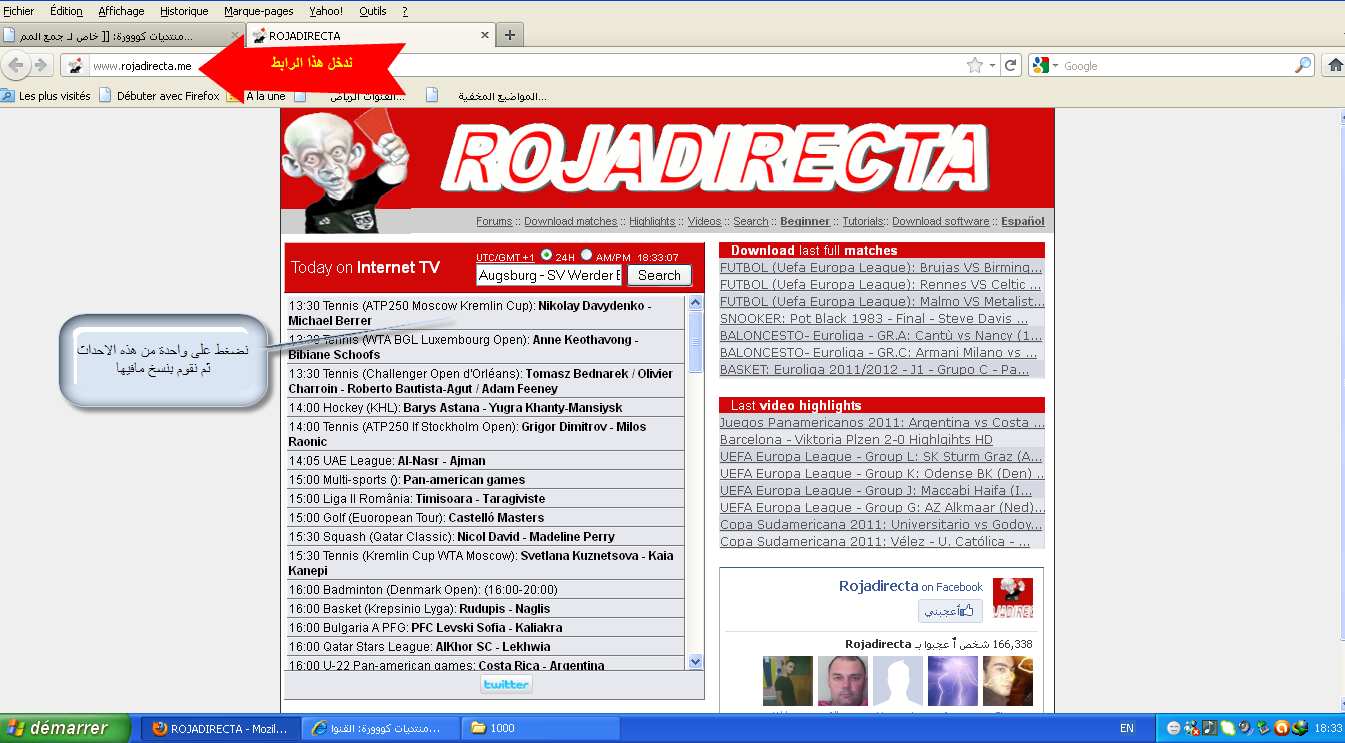Open Barcelona - Viktoria Plzen highlights link
1345x743 pixels.
(856, 440)
